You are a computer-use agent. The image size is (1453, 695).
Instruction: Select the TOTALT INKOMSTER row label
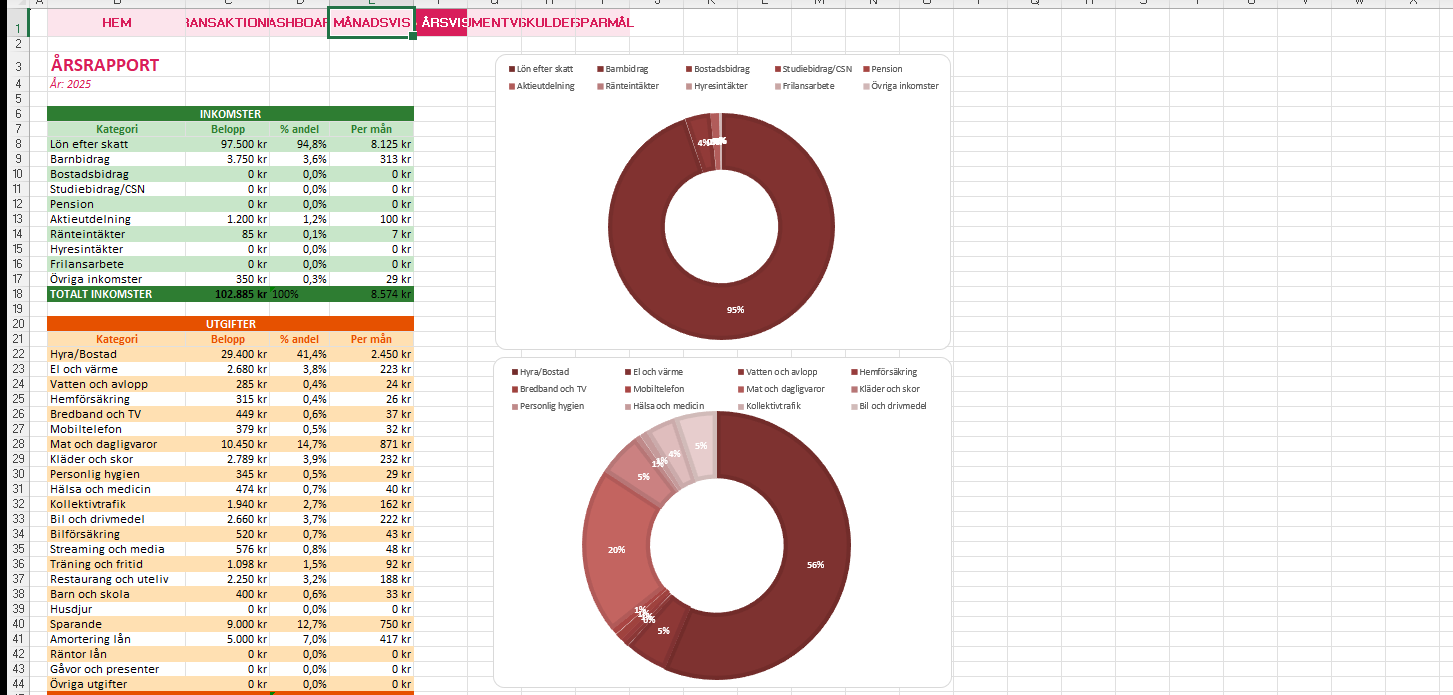point(101,294)
